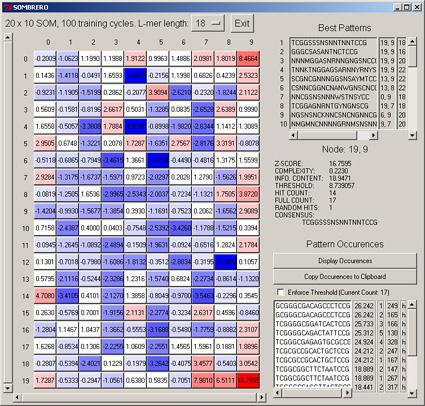Screen dimensions: 425x406
Task: Click the SOMBRERO title bar application icon
Action: point(7,7)
